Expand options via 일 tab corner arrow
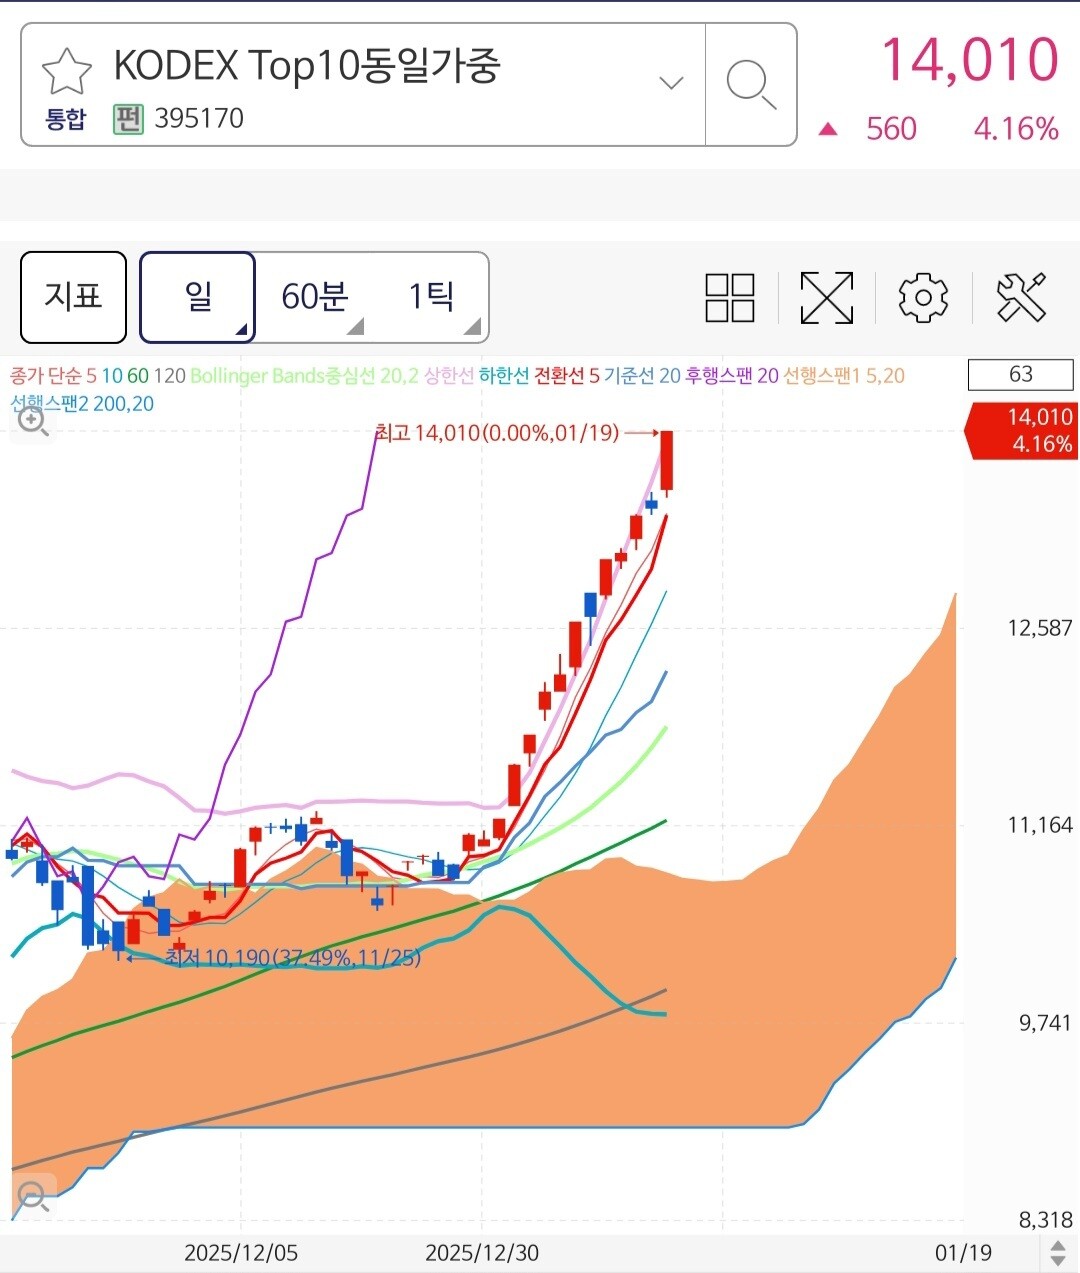This screenshot has height=1273, width=1080. click(x=242, y=329)
